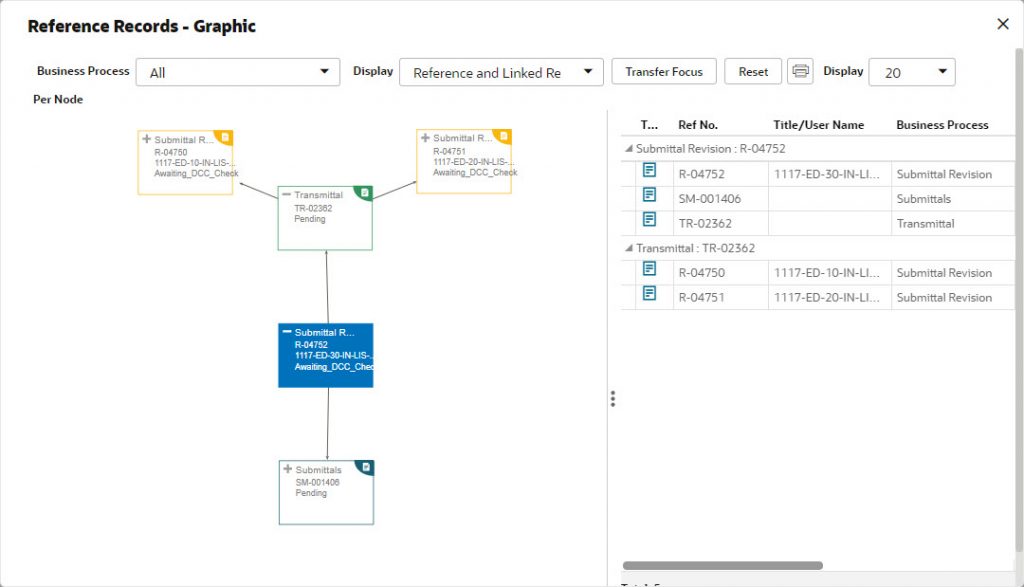Open the Reference and Linked Records display dropdown
Screen dimensions: 1024x587
pyautogui.click(x=501, y=72)
